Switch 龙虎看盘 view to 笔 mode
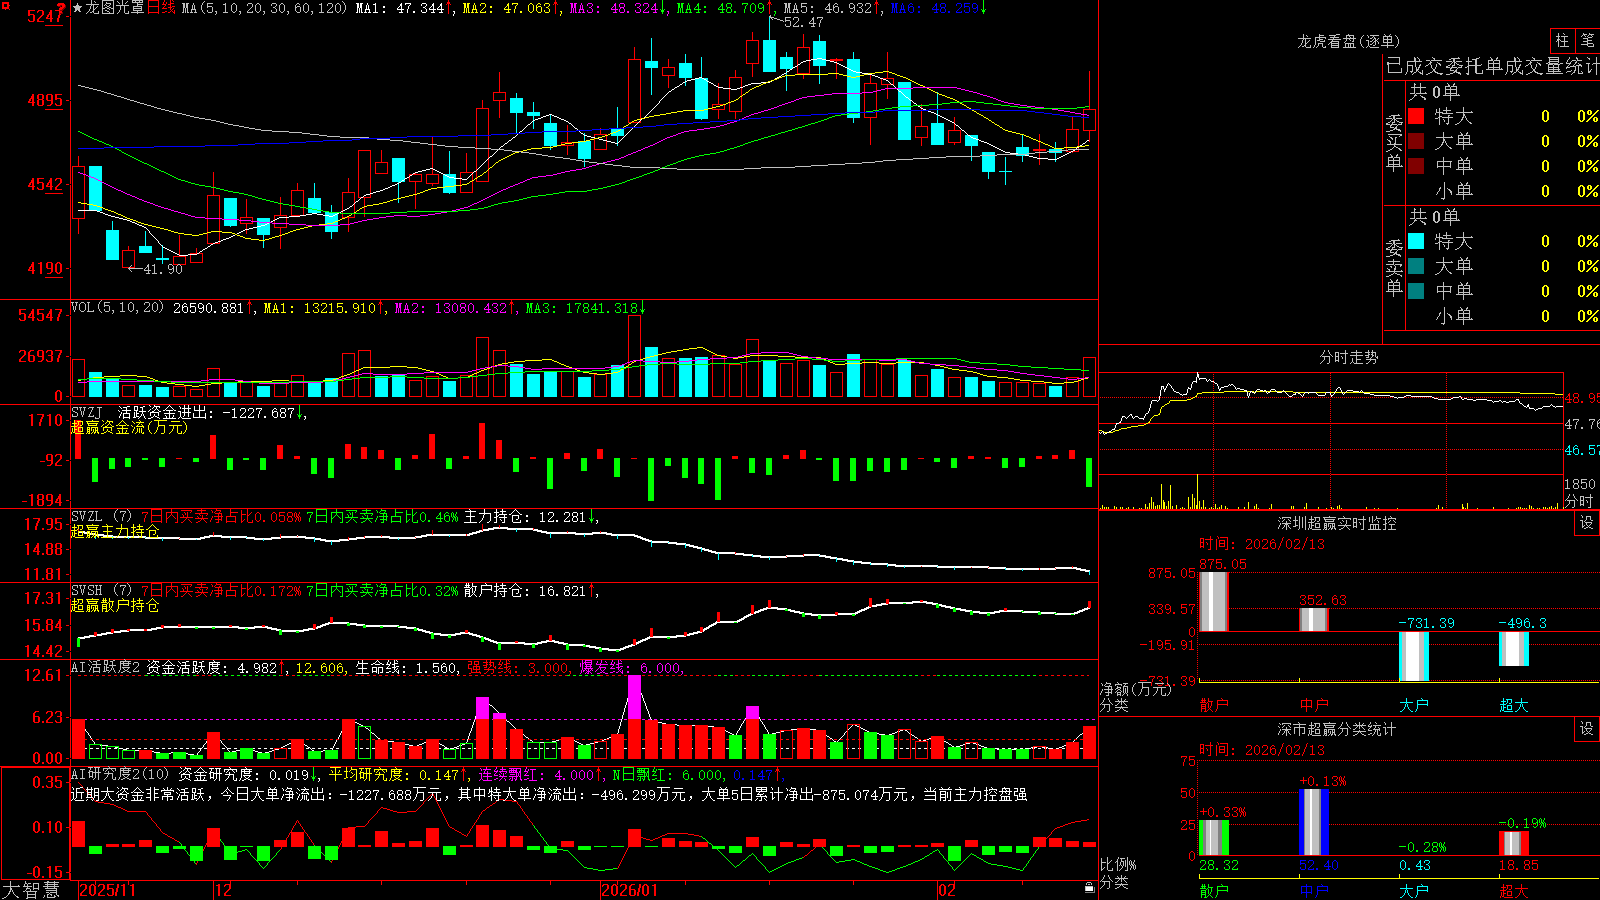1600x900 pixels. click(x=1588, y=40)
